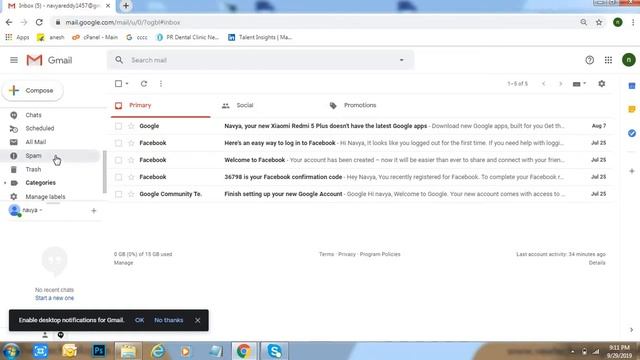Tick the checkbox for 'Here's an easy way' email
The width and height of the screenshot is (640, 360).
coord(118,143)
